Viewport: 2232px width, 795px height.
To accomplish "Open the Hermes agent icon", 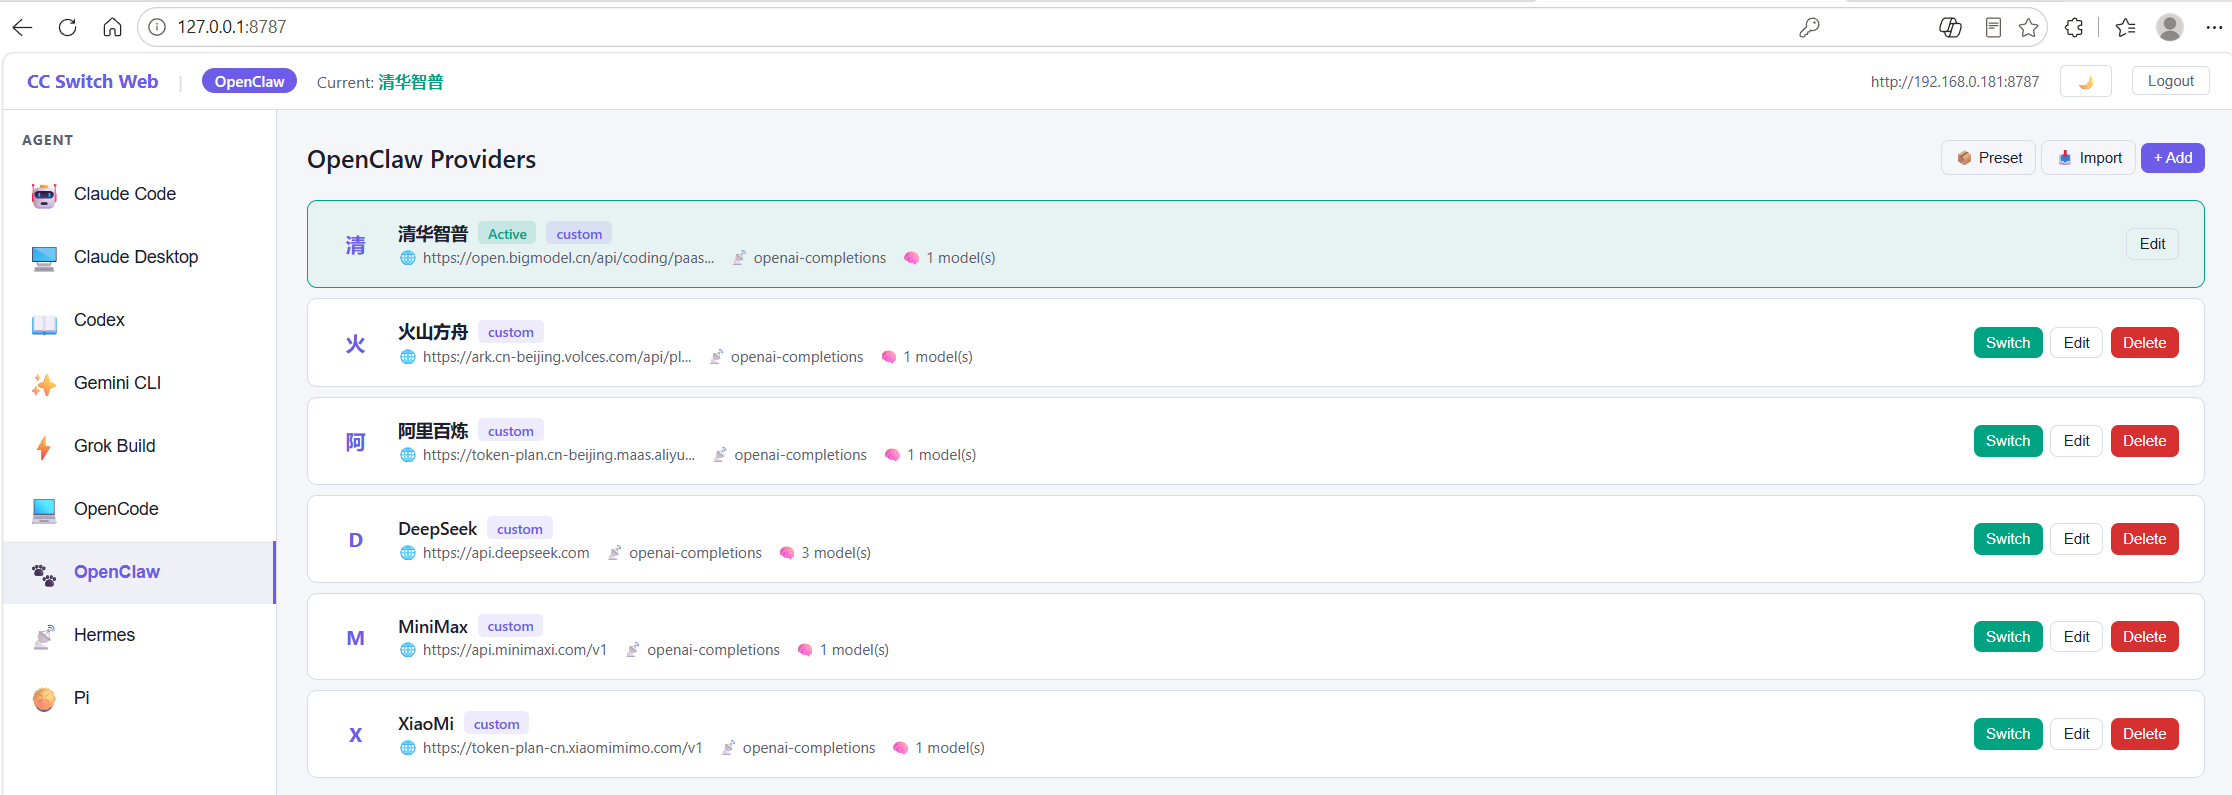I will 44,636.
